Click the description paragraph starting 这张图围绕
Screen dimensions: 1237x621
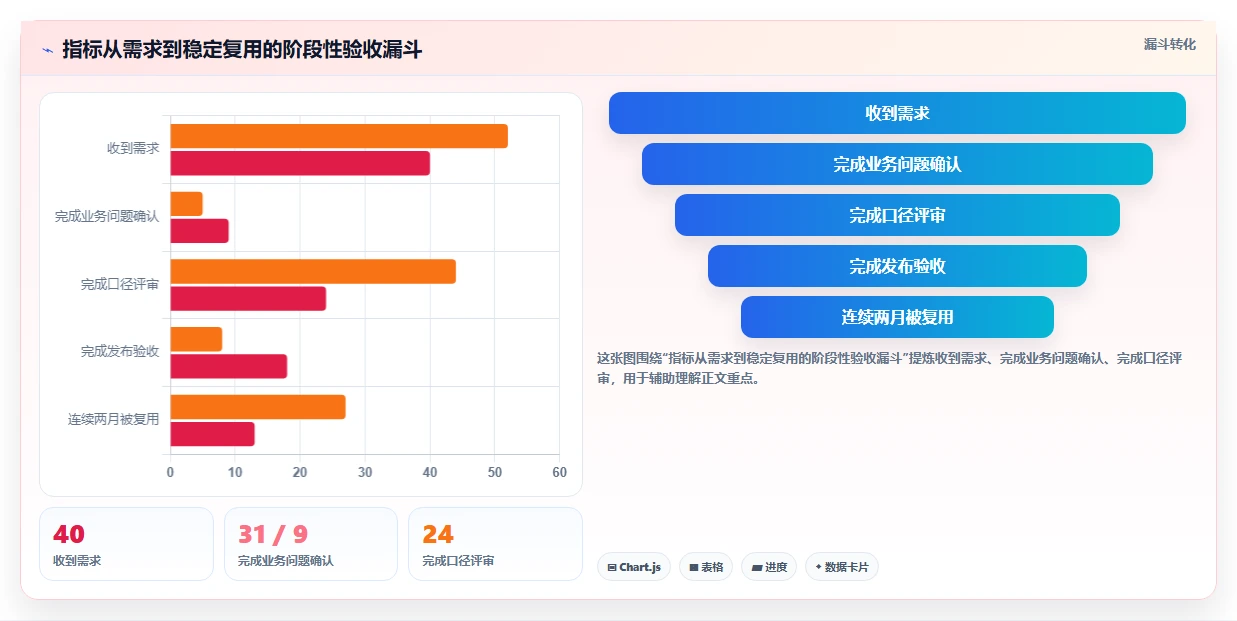890,368
